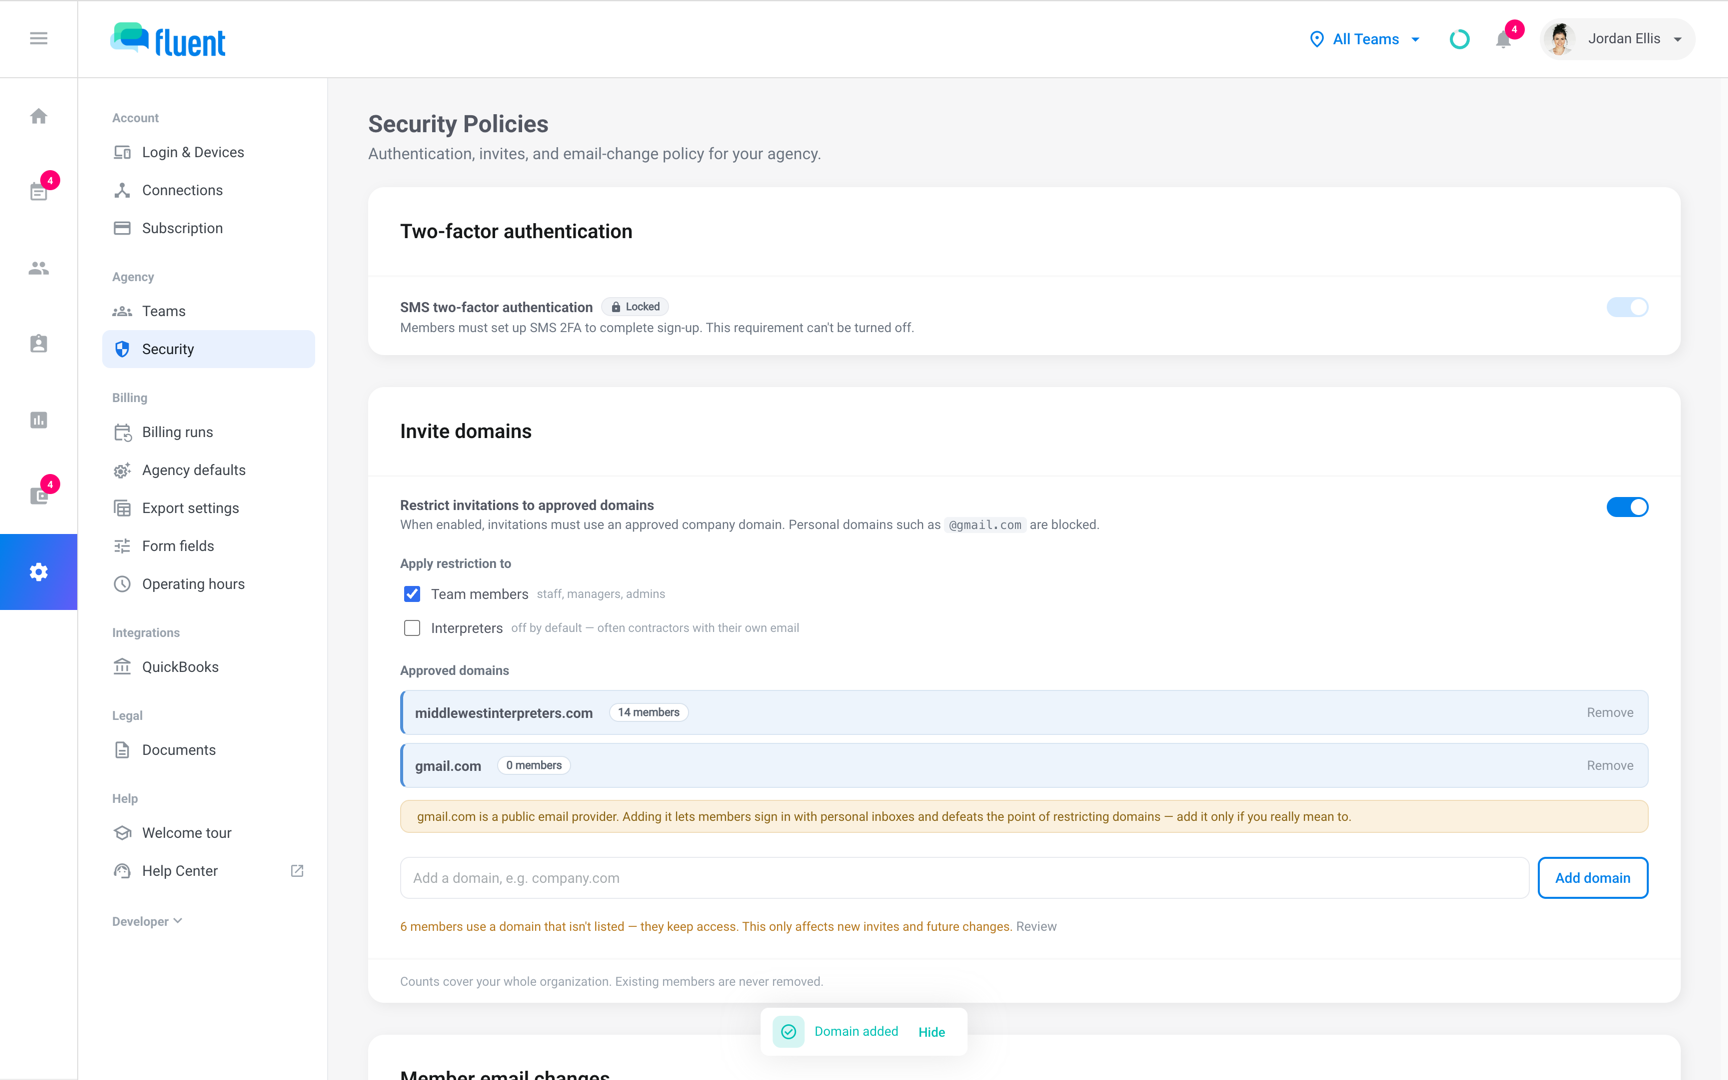Expand the Developer section
This screenshot has width=1728, height=1080.
(147, 921)
